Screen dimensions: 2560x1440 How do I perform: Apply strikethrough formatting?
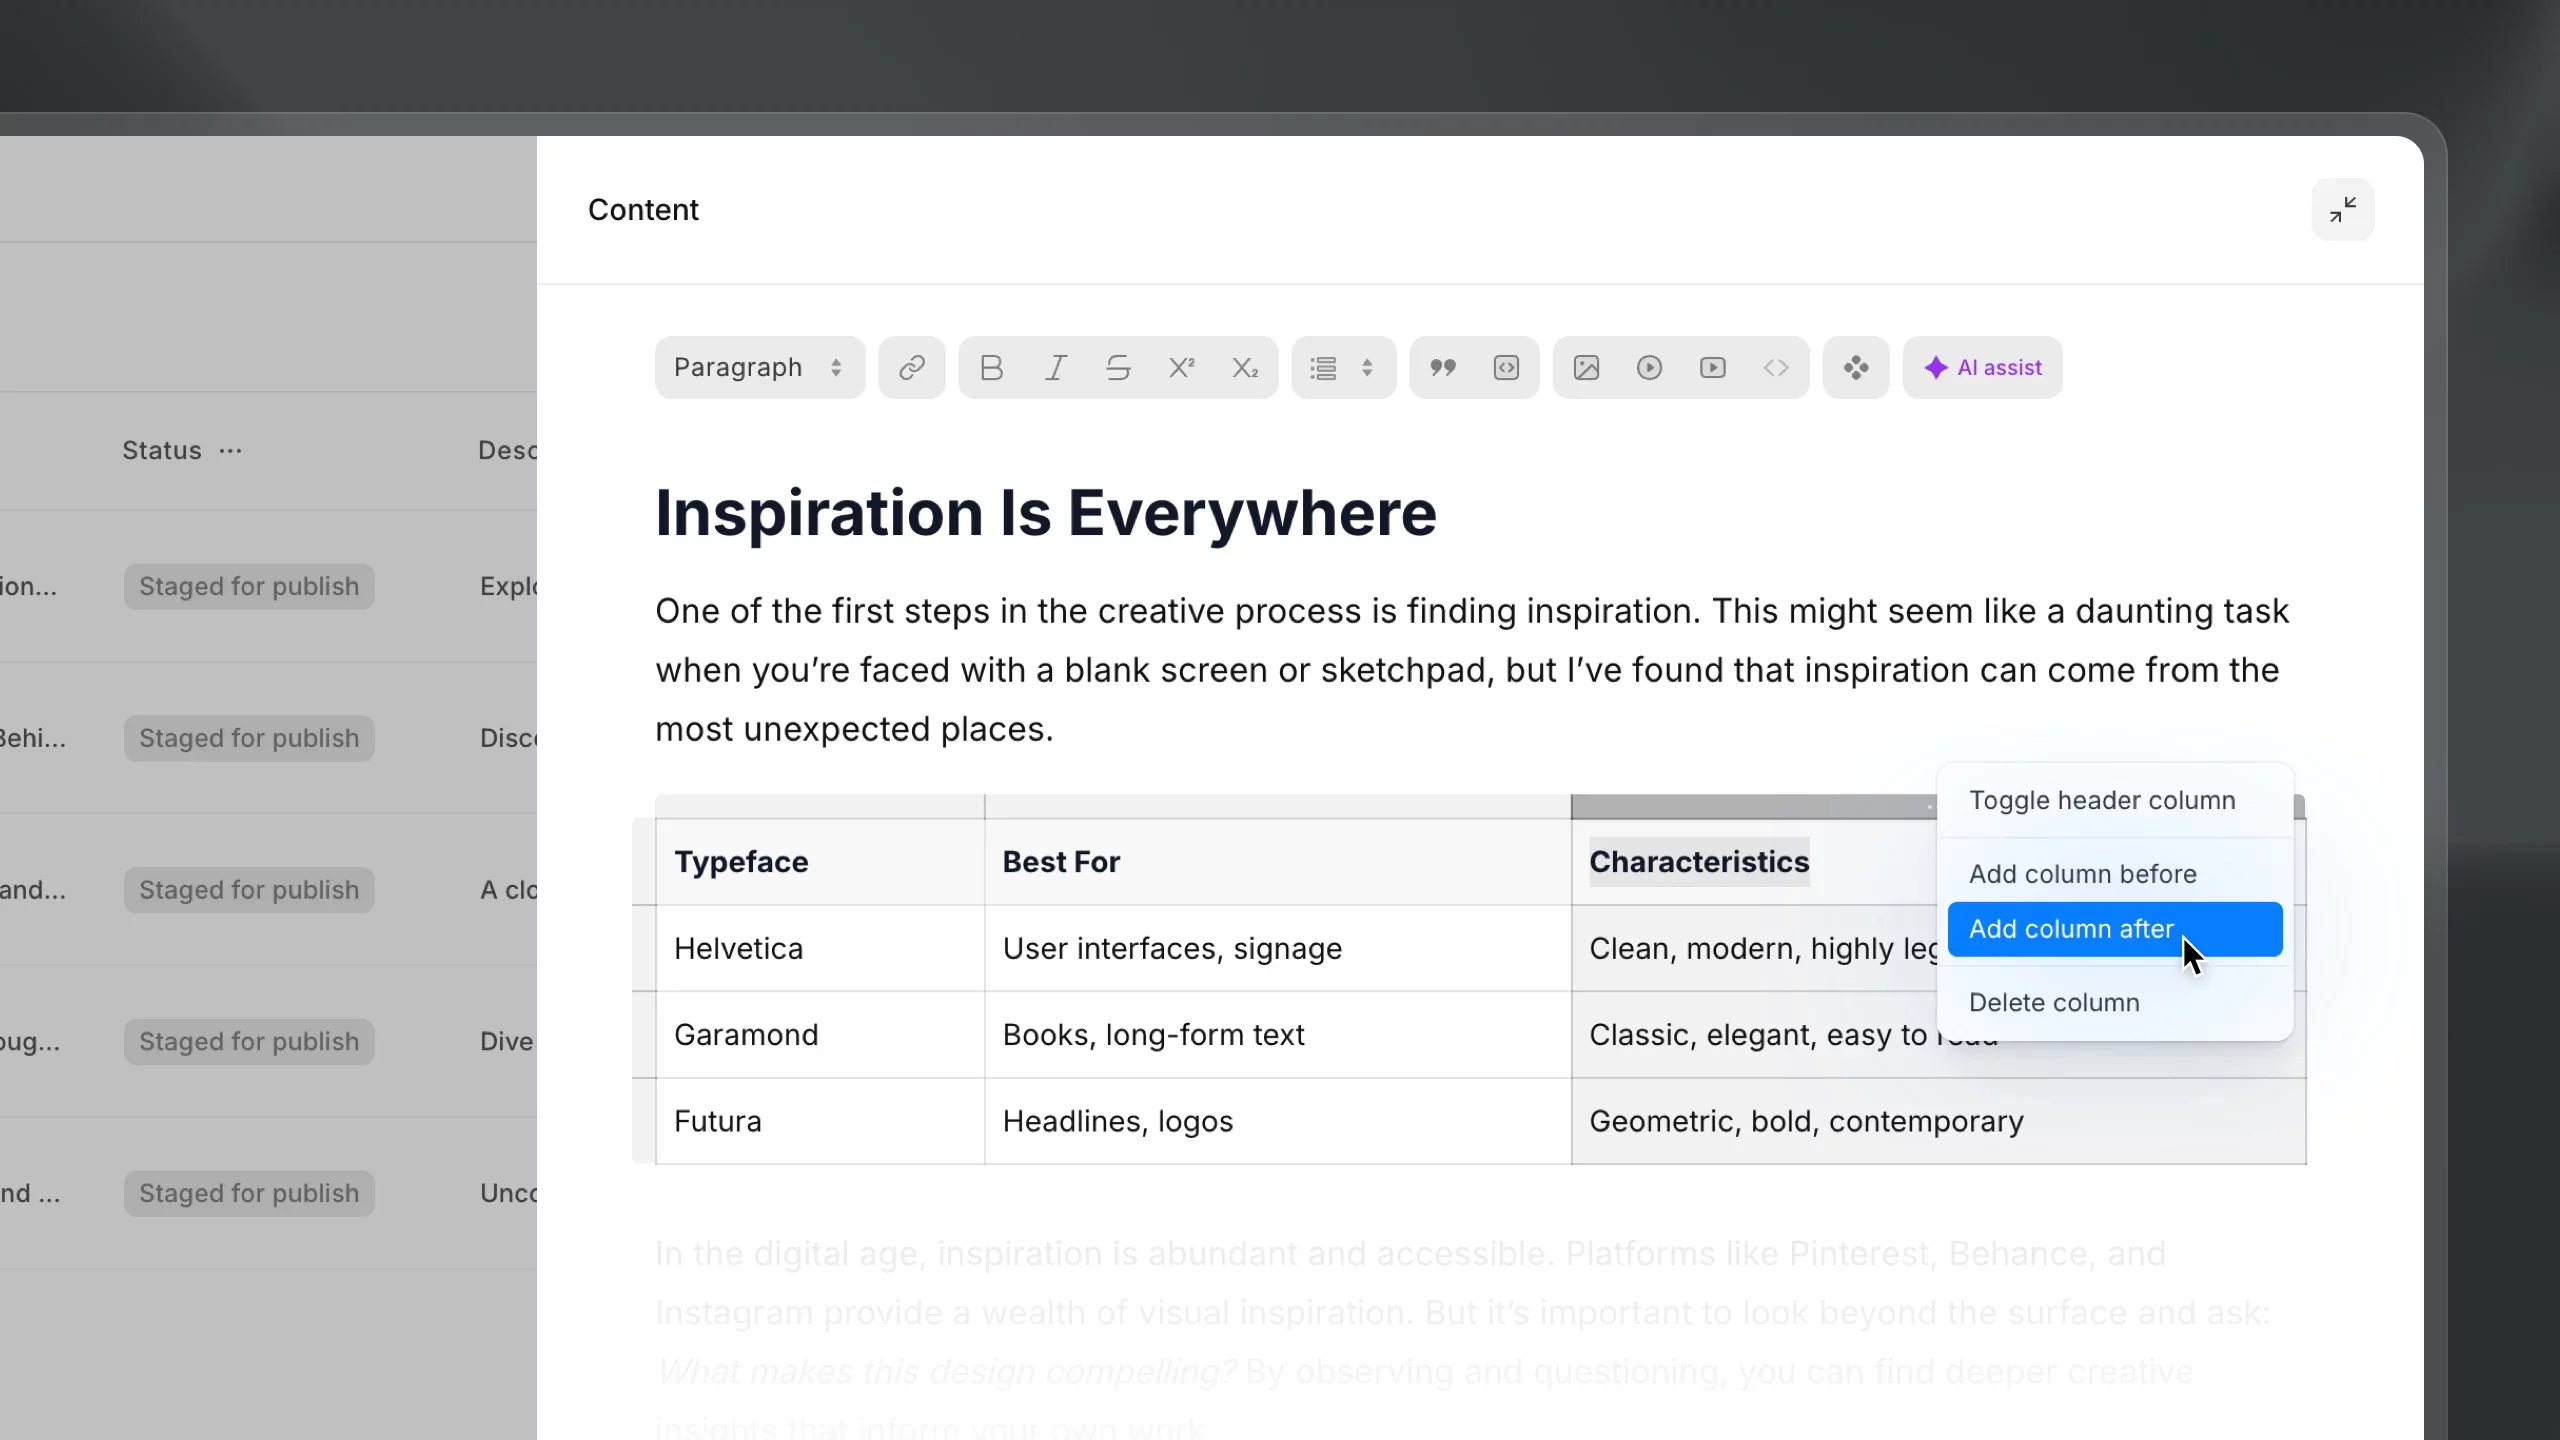click(1118, 367)
